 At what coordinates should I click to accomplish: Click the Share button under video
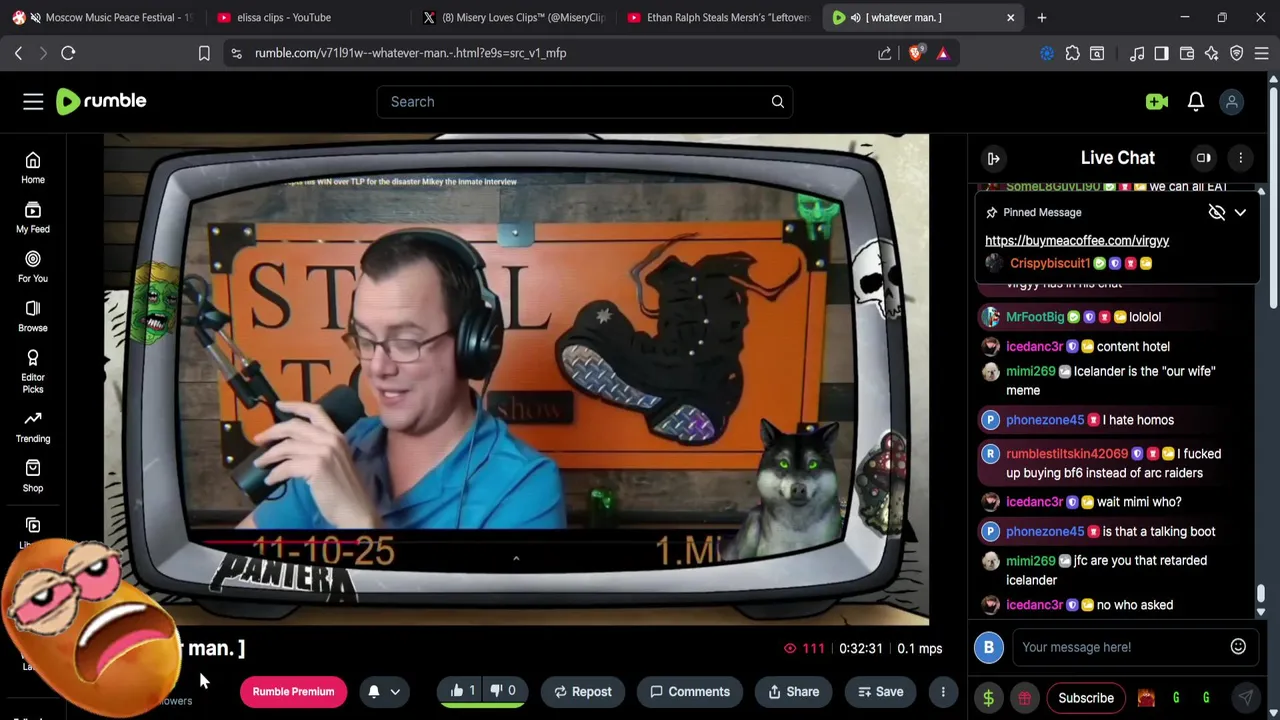[x=793, y=691]
